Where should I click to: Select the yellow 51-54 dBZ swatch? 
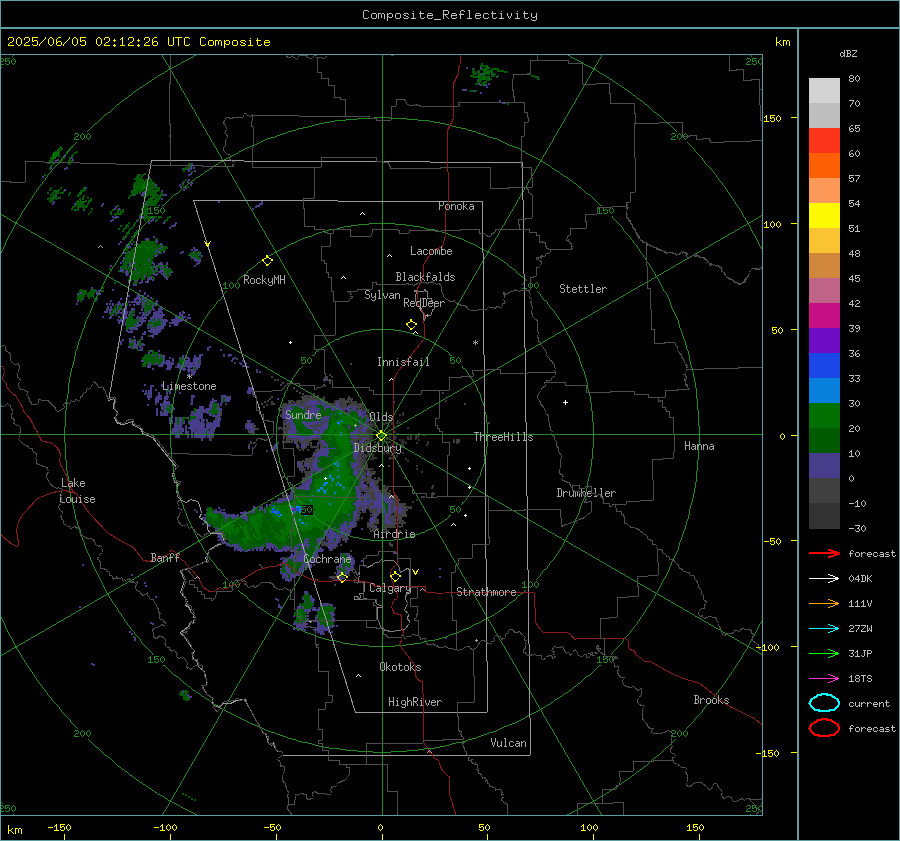tap(824, 216)
